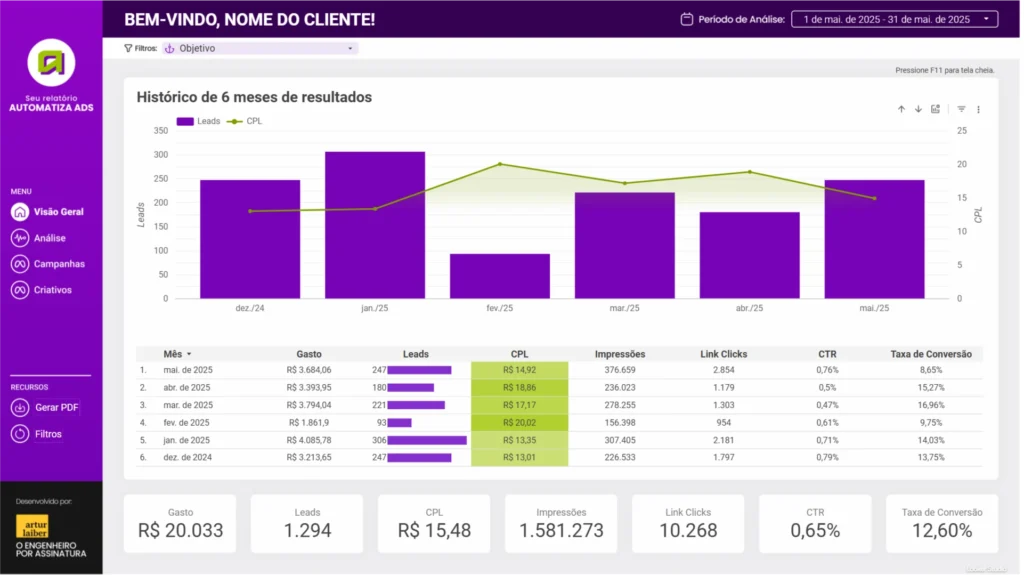Sort table by Impressões column header
Image resolution: width=1024 pixels, height=575 pixels.
tap(620, 354)
